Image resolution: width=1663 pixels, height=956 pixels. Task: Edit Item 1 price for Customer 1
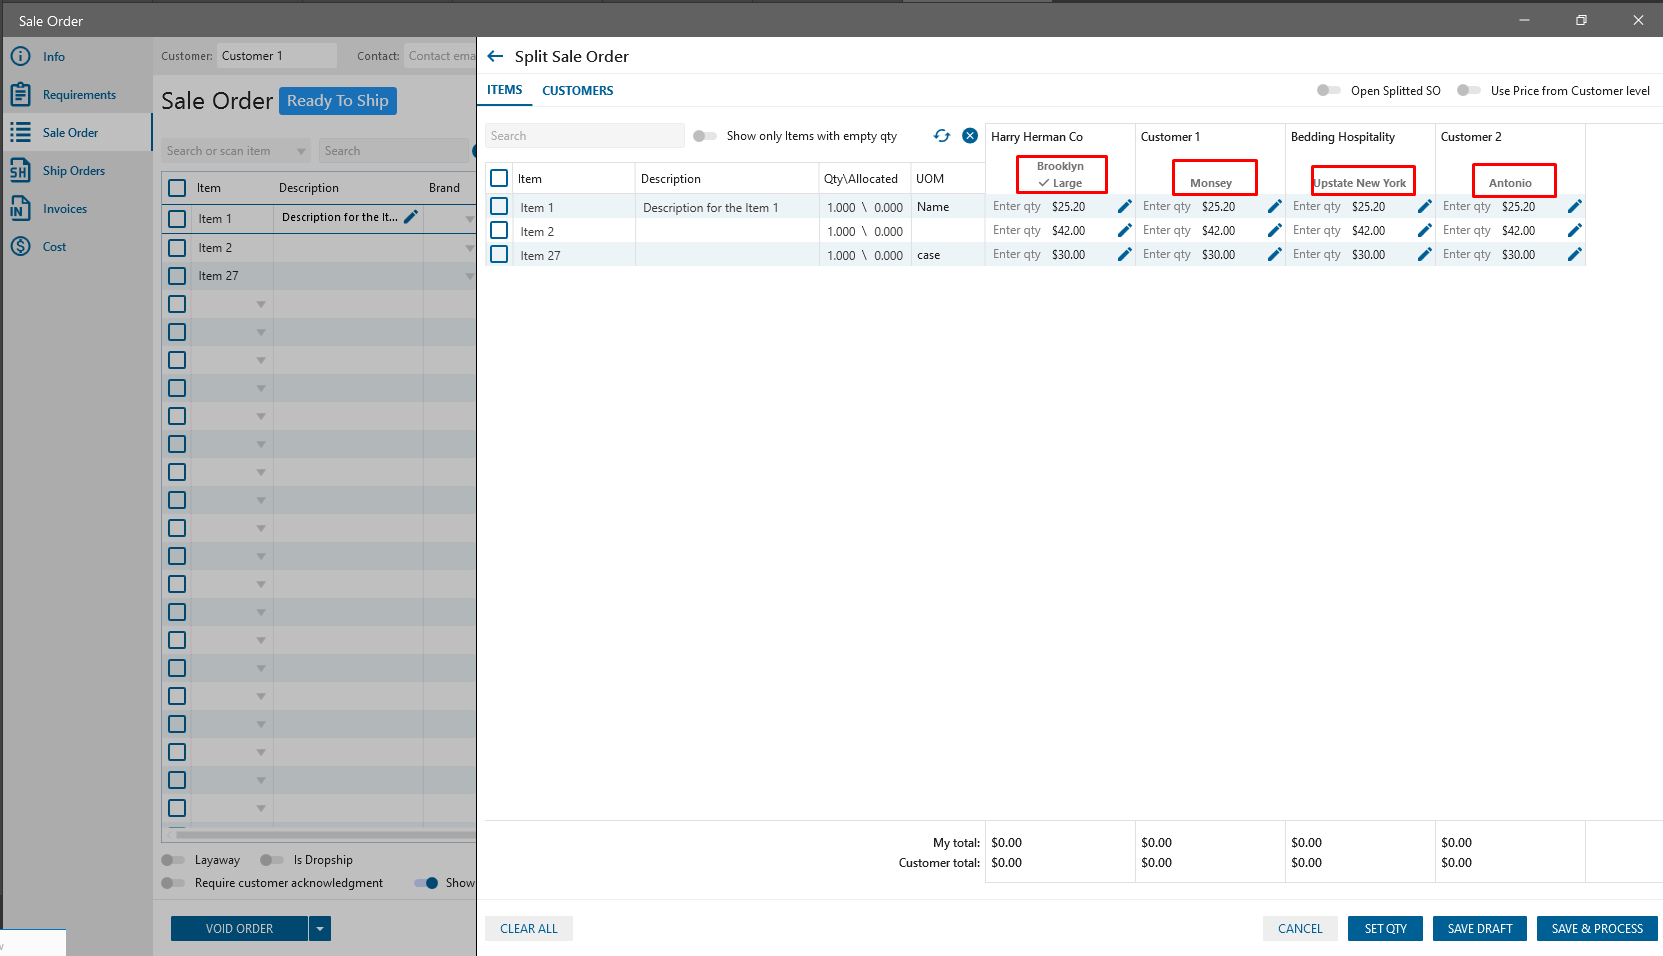click(1274, 206)
